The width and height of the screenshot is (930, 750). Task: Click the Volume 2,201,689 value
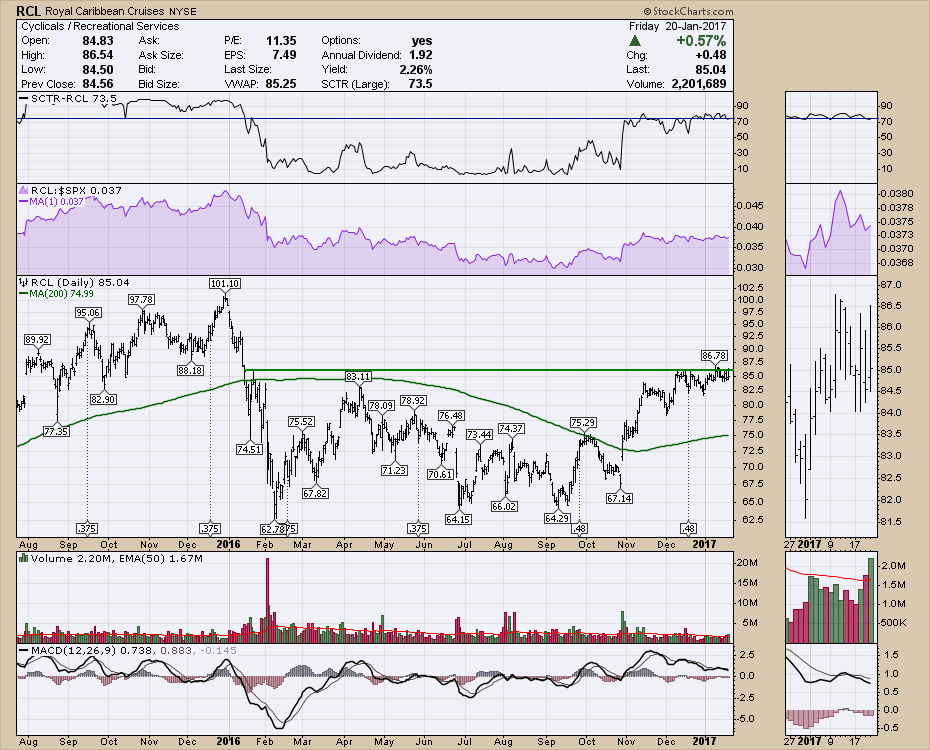[x=699, y=84]
